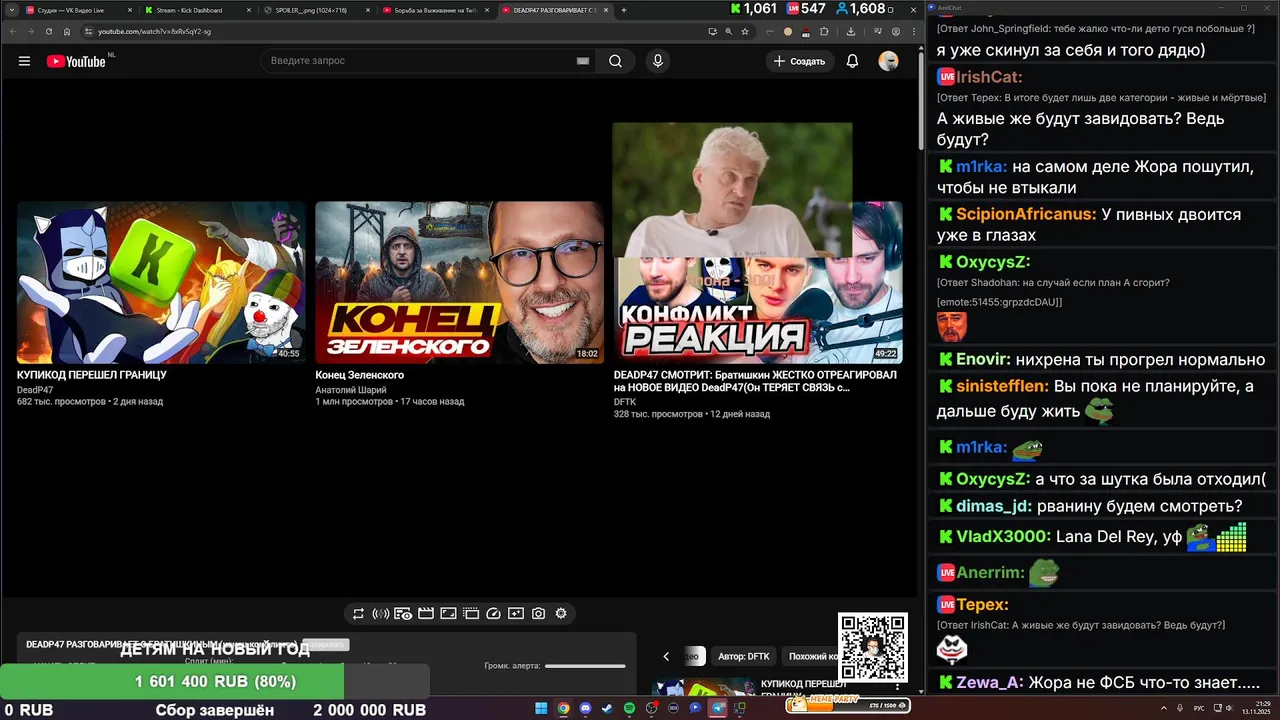Open the browser extensions puzzle icon

pos(824,31)
